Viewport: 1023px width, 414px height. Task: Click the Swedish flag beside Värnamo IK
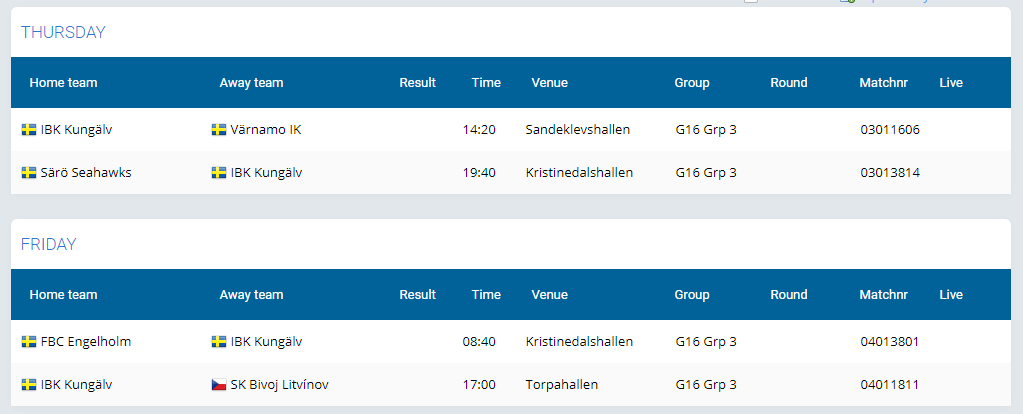click(x=219, y=130)
